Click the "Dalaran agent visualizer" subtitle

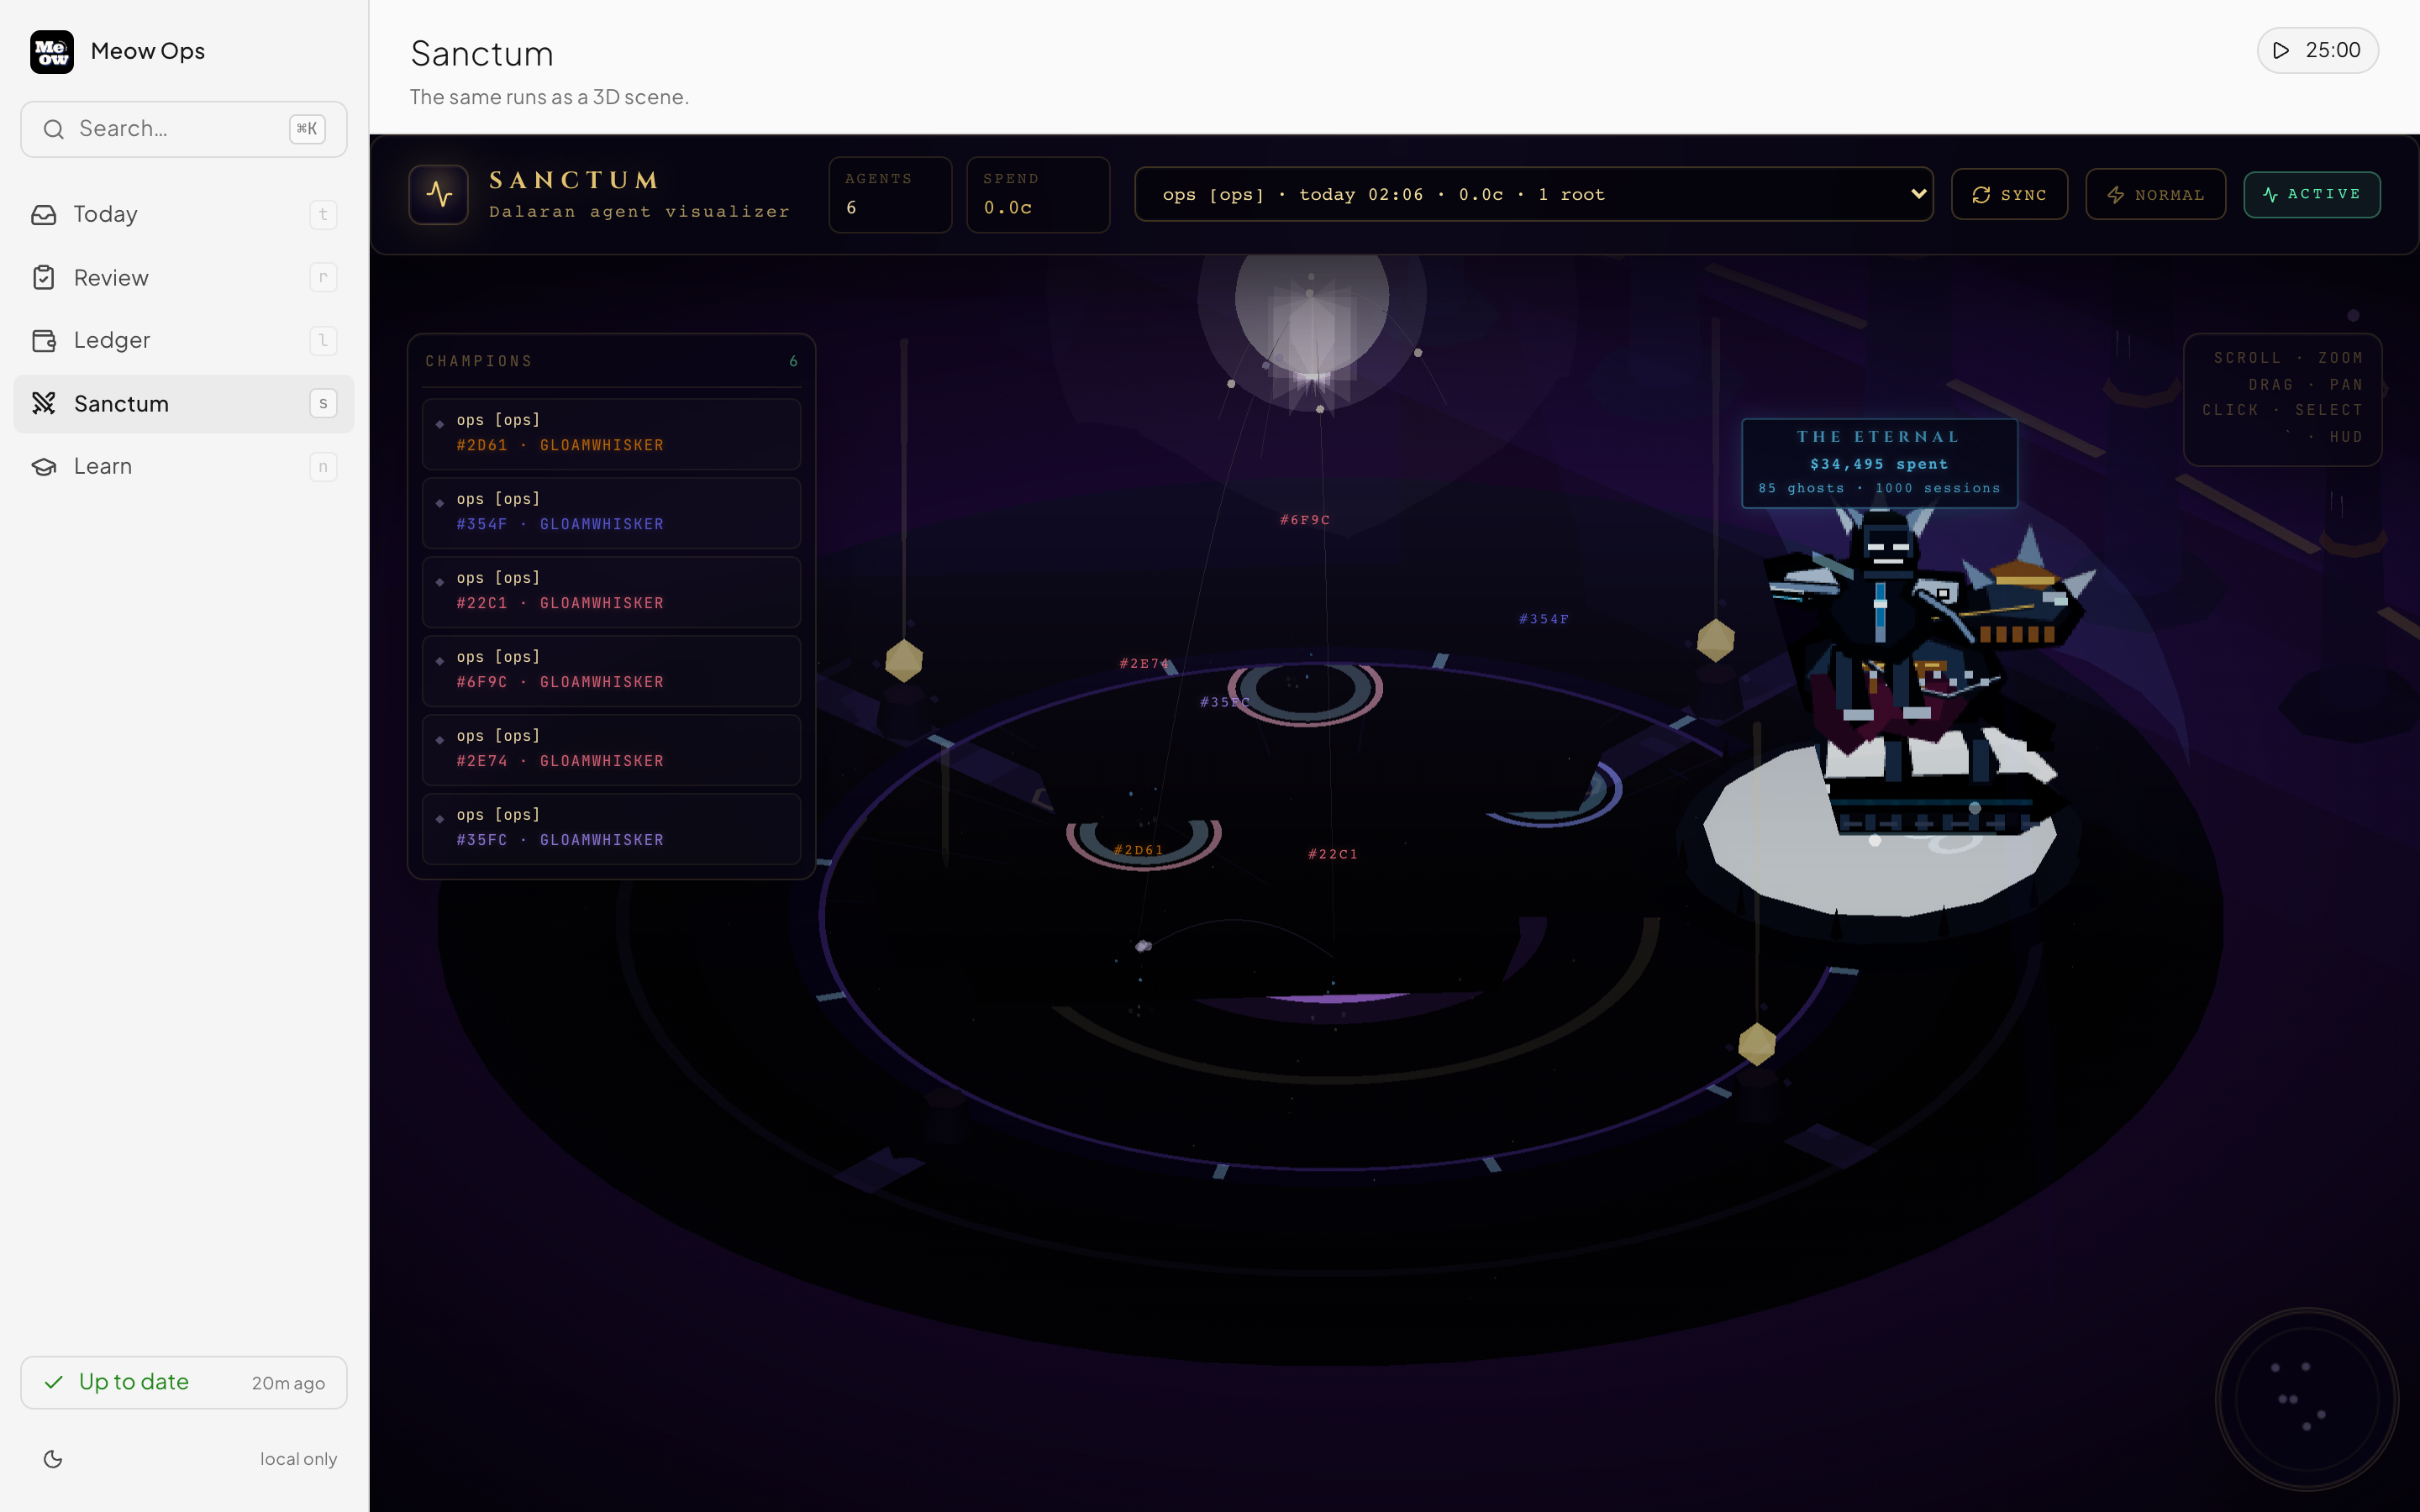(x=639, y=212)
